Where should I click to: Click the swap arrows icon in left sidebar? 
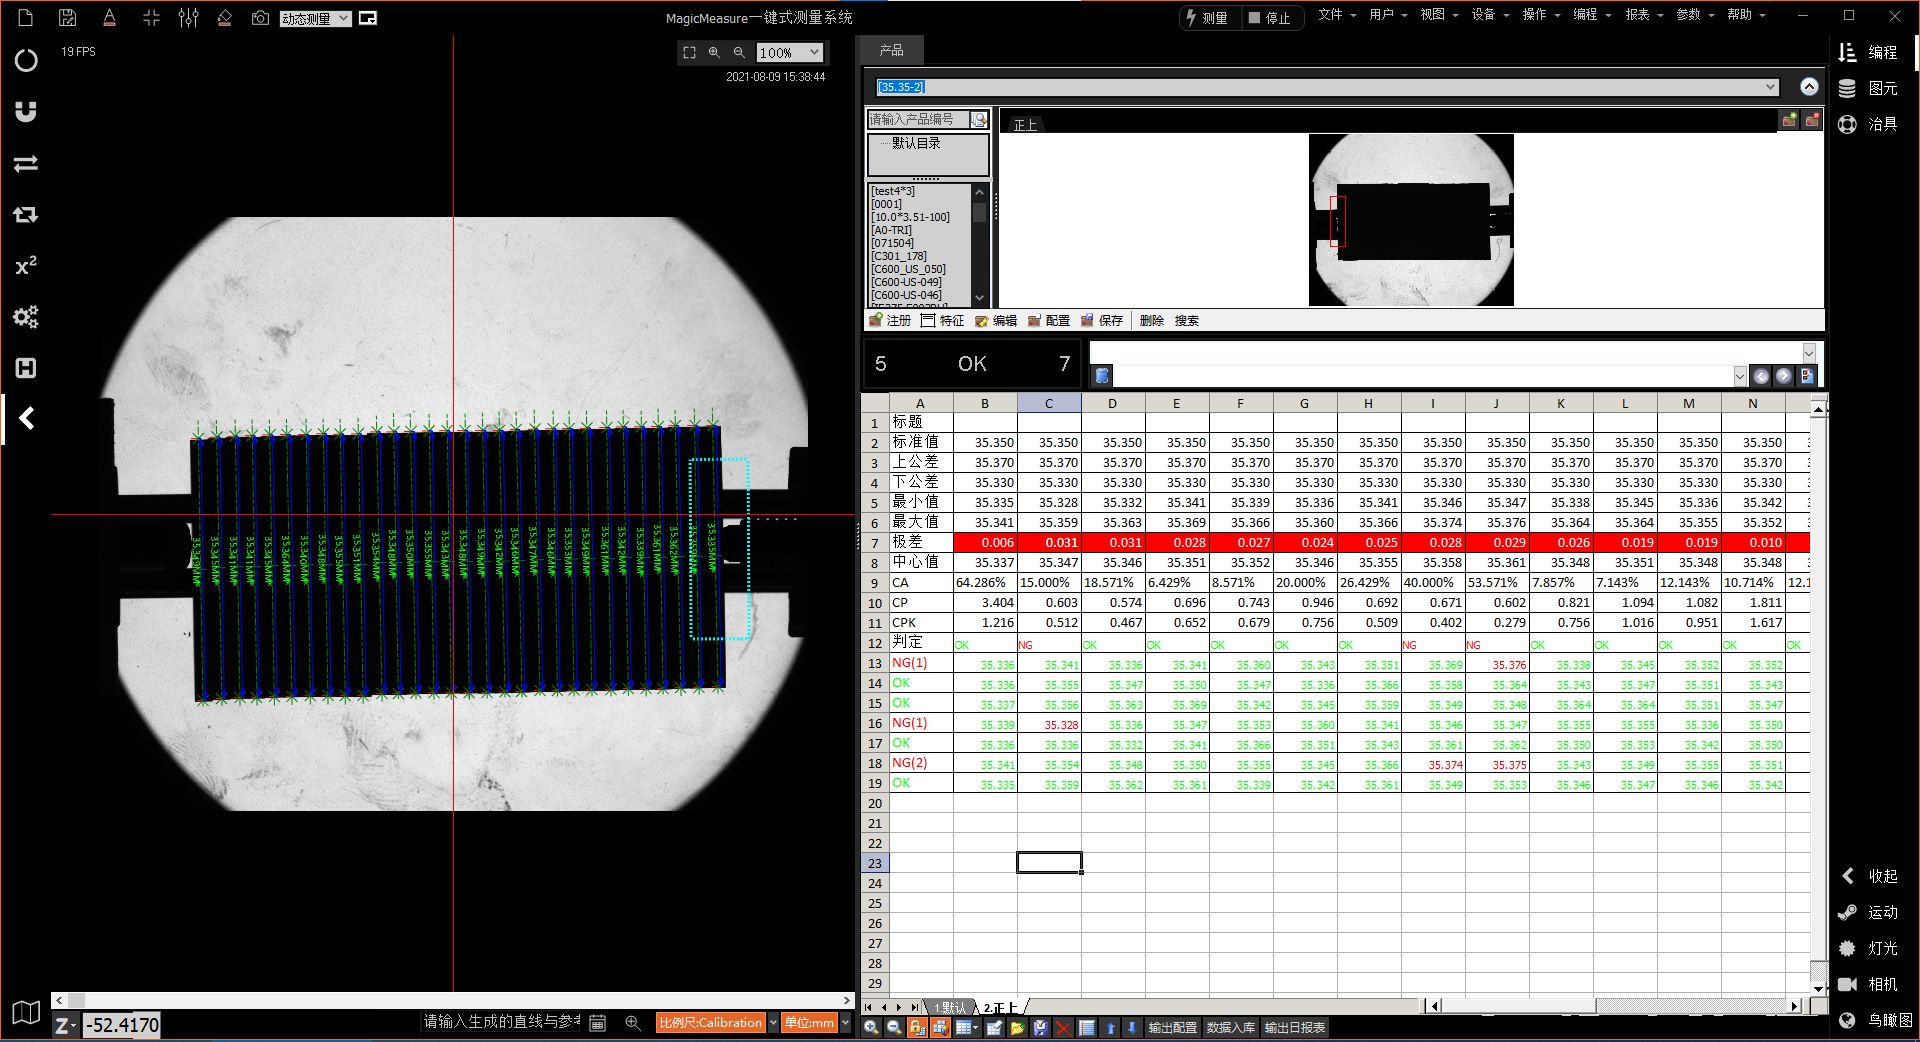(26, 163)
